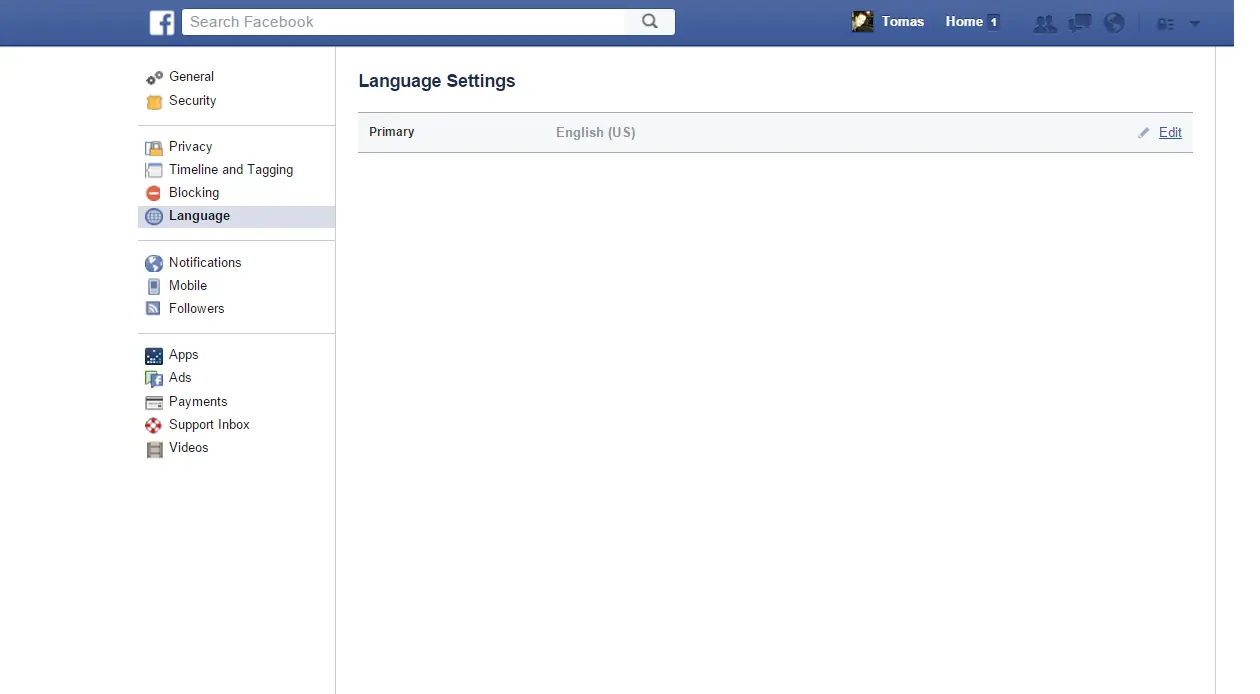1260x694 pixels.
Task: Open the messages icon
Action: tap(1080, 23)
